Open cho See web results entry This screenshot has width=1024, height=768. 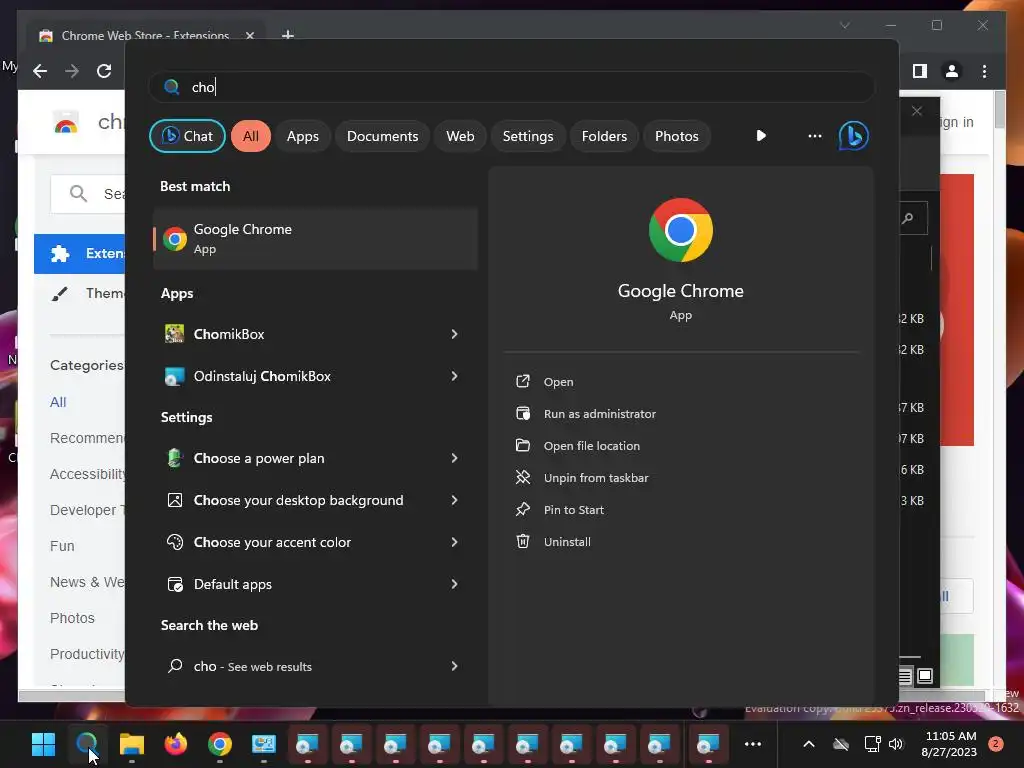click(302, 666)
